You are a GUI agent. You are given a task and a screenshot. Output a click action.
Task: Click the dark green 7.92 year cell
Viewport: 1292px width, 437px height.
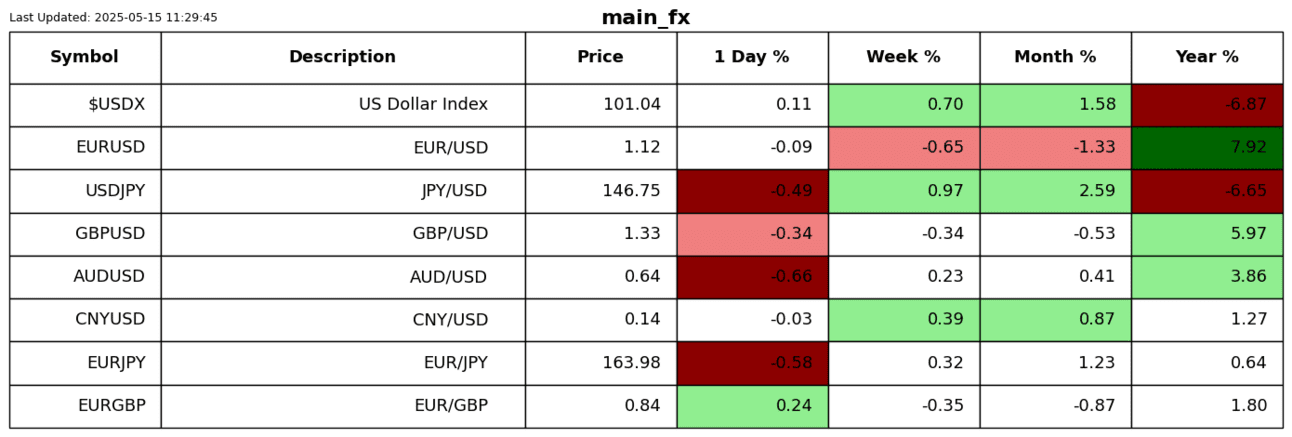click(x=1206, y=148)
